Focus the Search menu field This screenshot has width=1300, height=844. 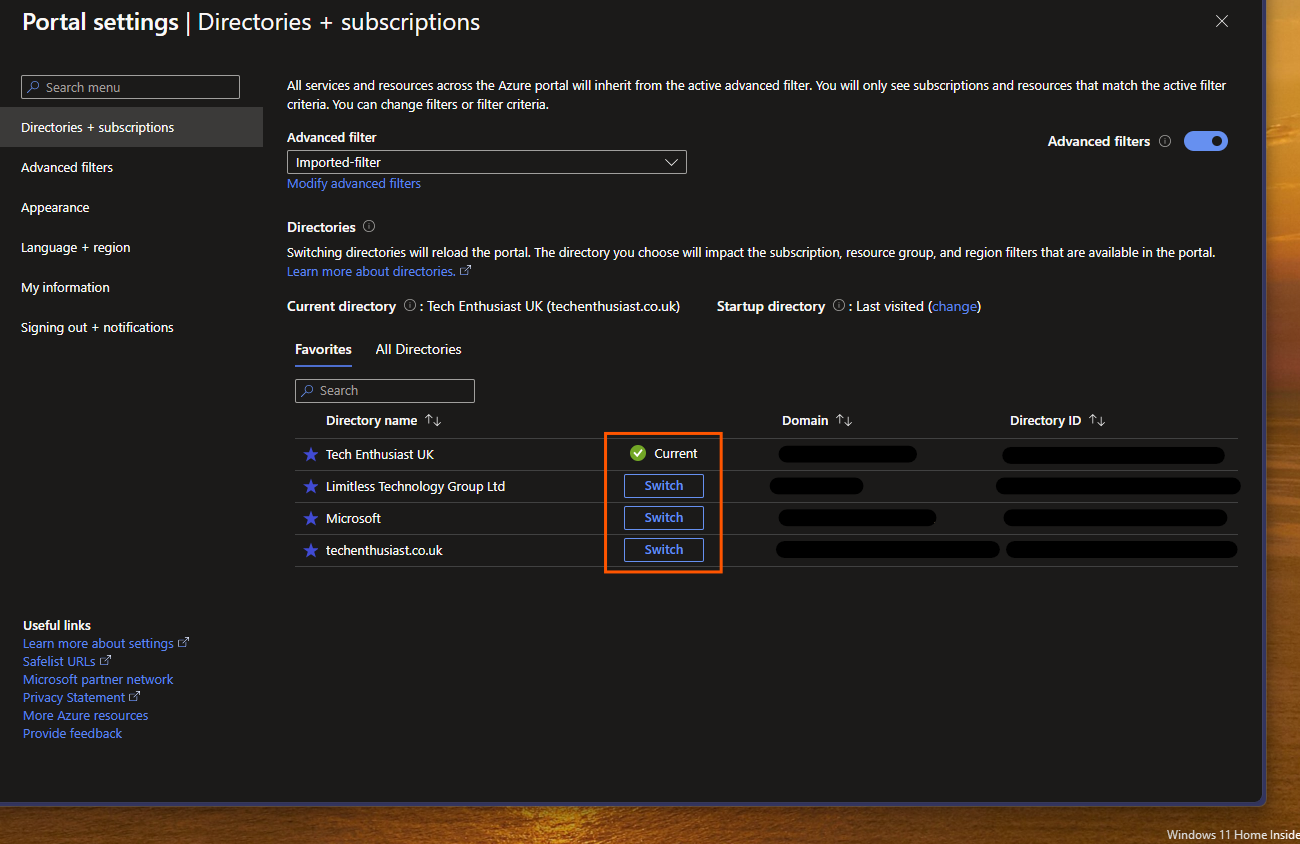point(131,87)
